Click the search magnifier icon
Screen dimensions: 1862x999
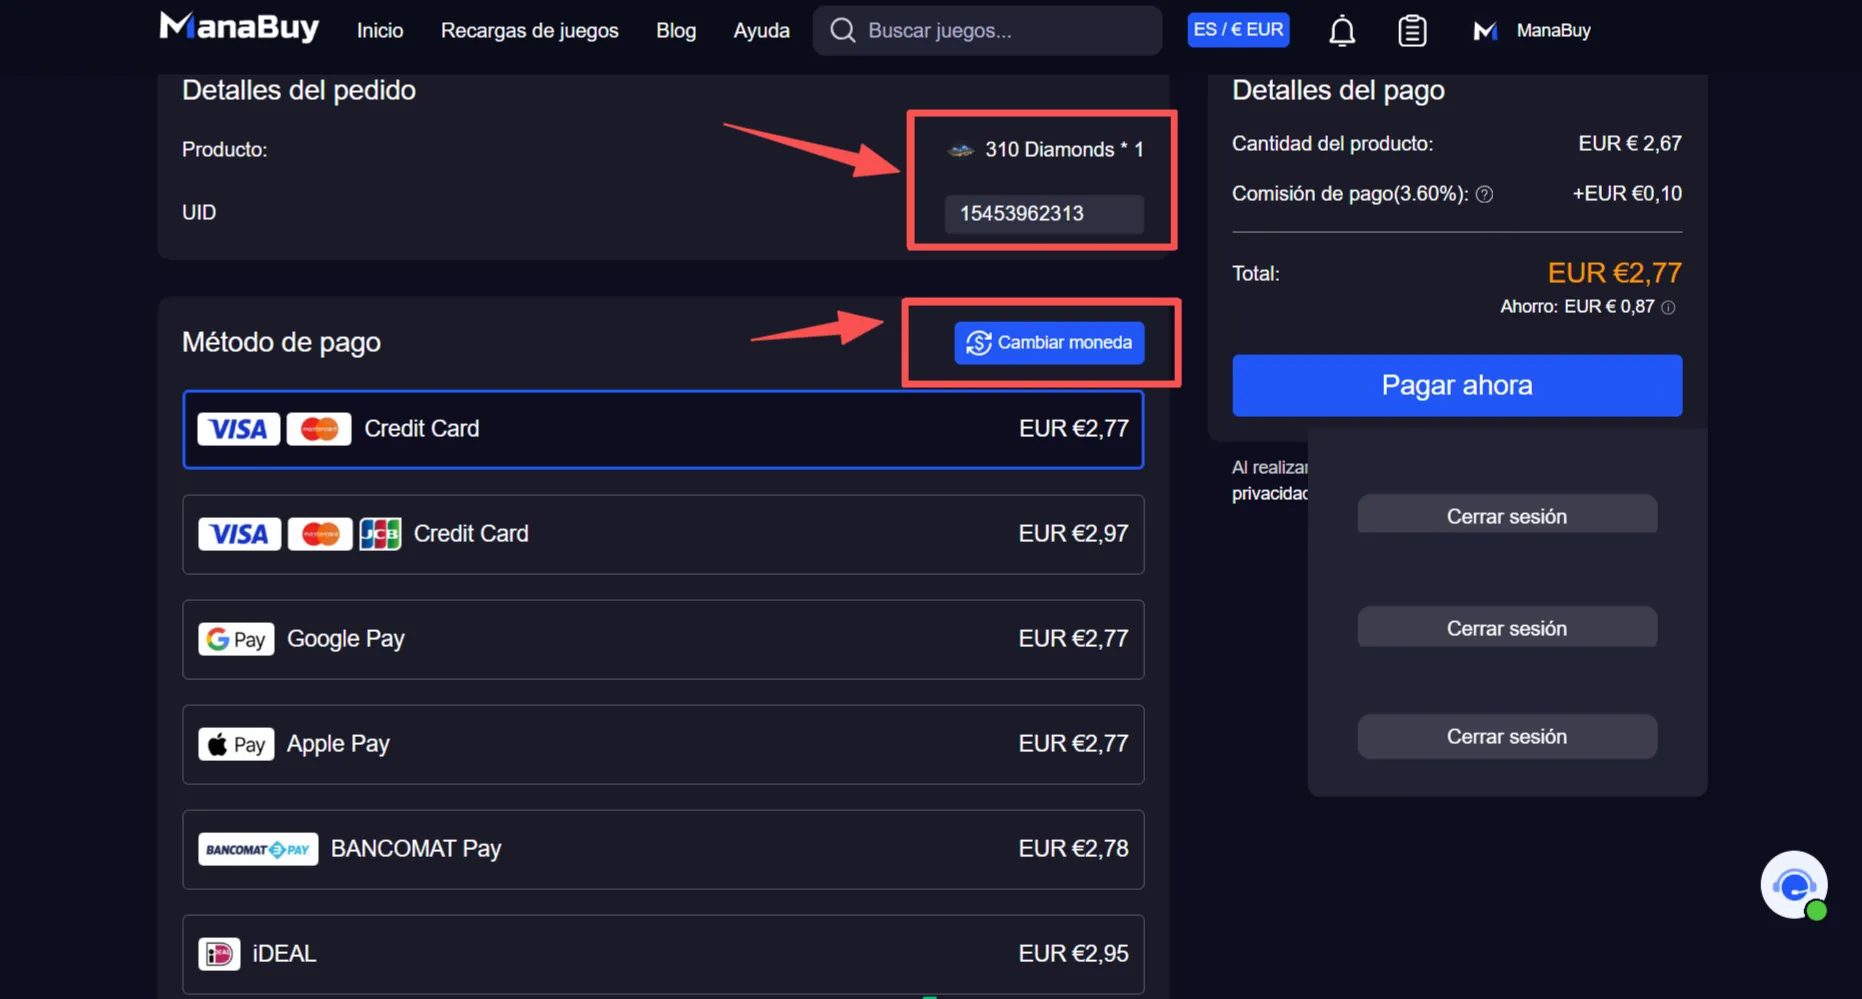click(843, 30)
